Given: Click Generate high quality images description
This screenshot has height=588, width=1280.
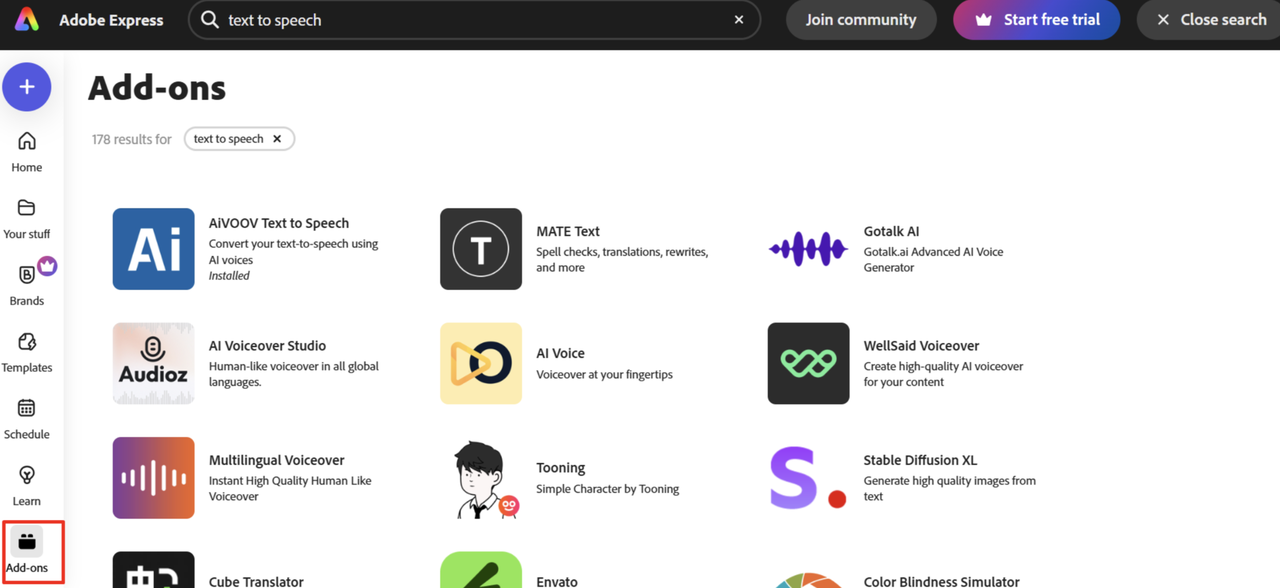Looking at the screenshot, I should coord(950,488).
